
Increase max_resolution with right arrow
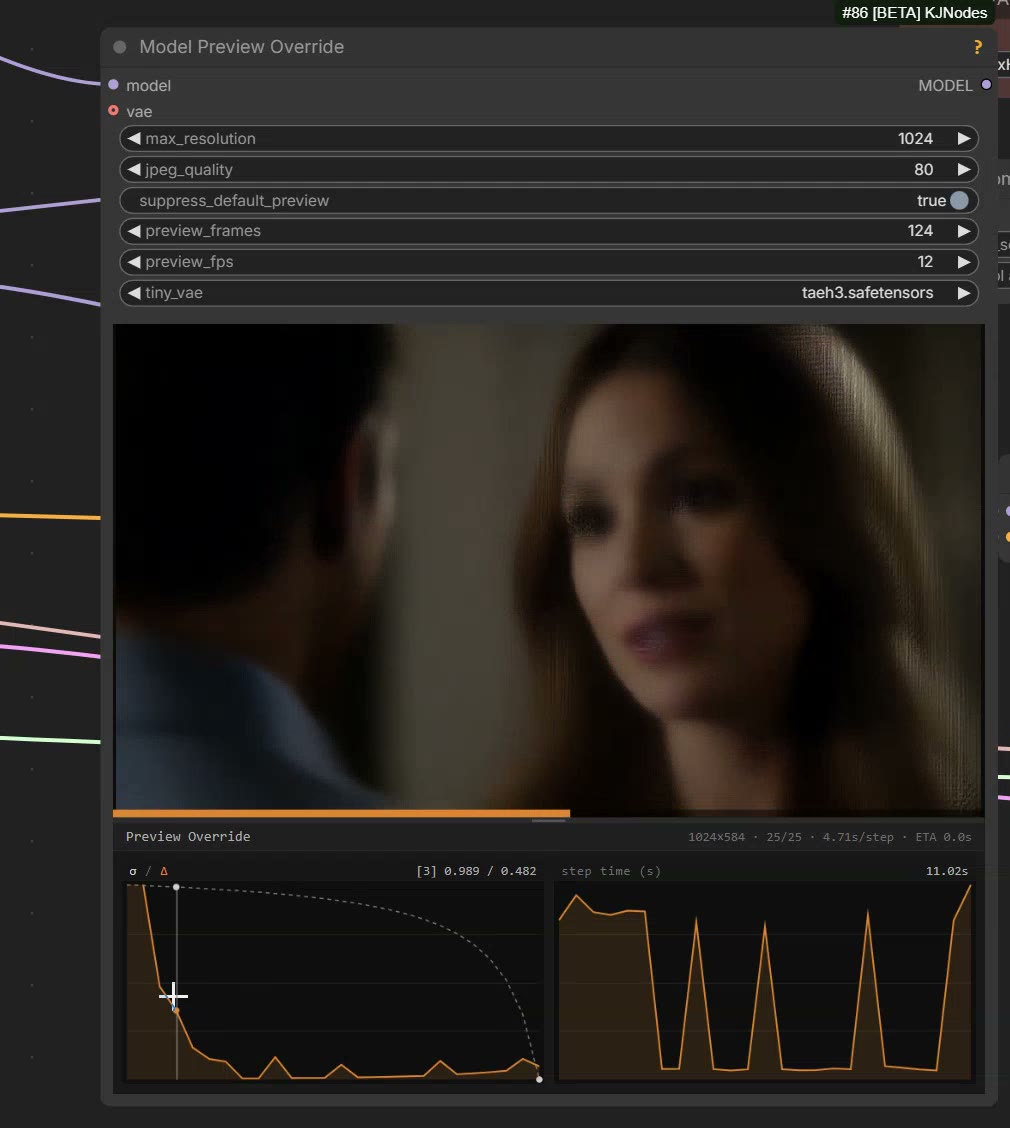964,138
